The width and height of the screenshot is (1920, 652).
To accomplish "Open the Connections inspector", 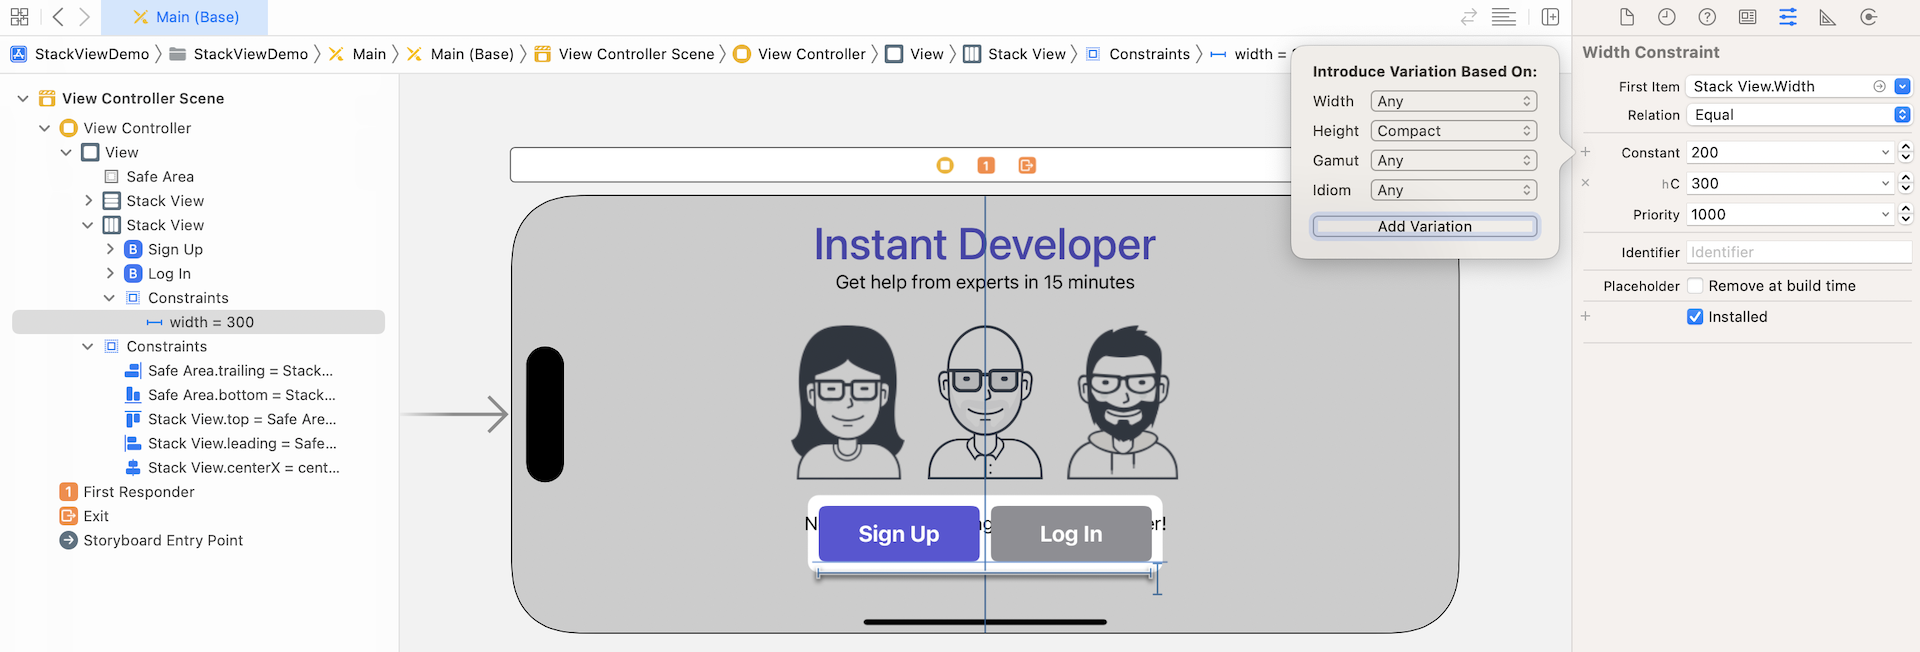I will [x=1868, y=17].
